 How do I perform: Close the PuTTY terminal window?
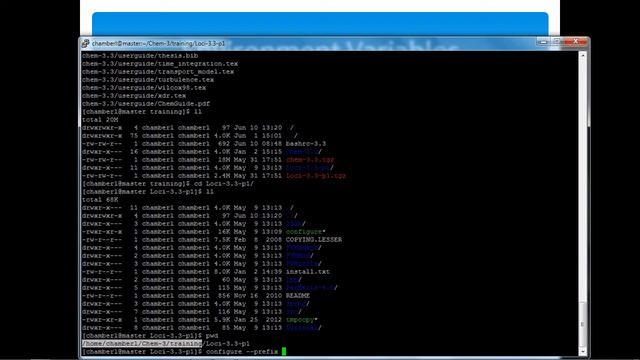[575, 42]
